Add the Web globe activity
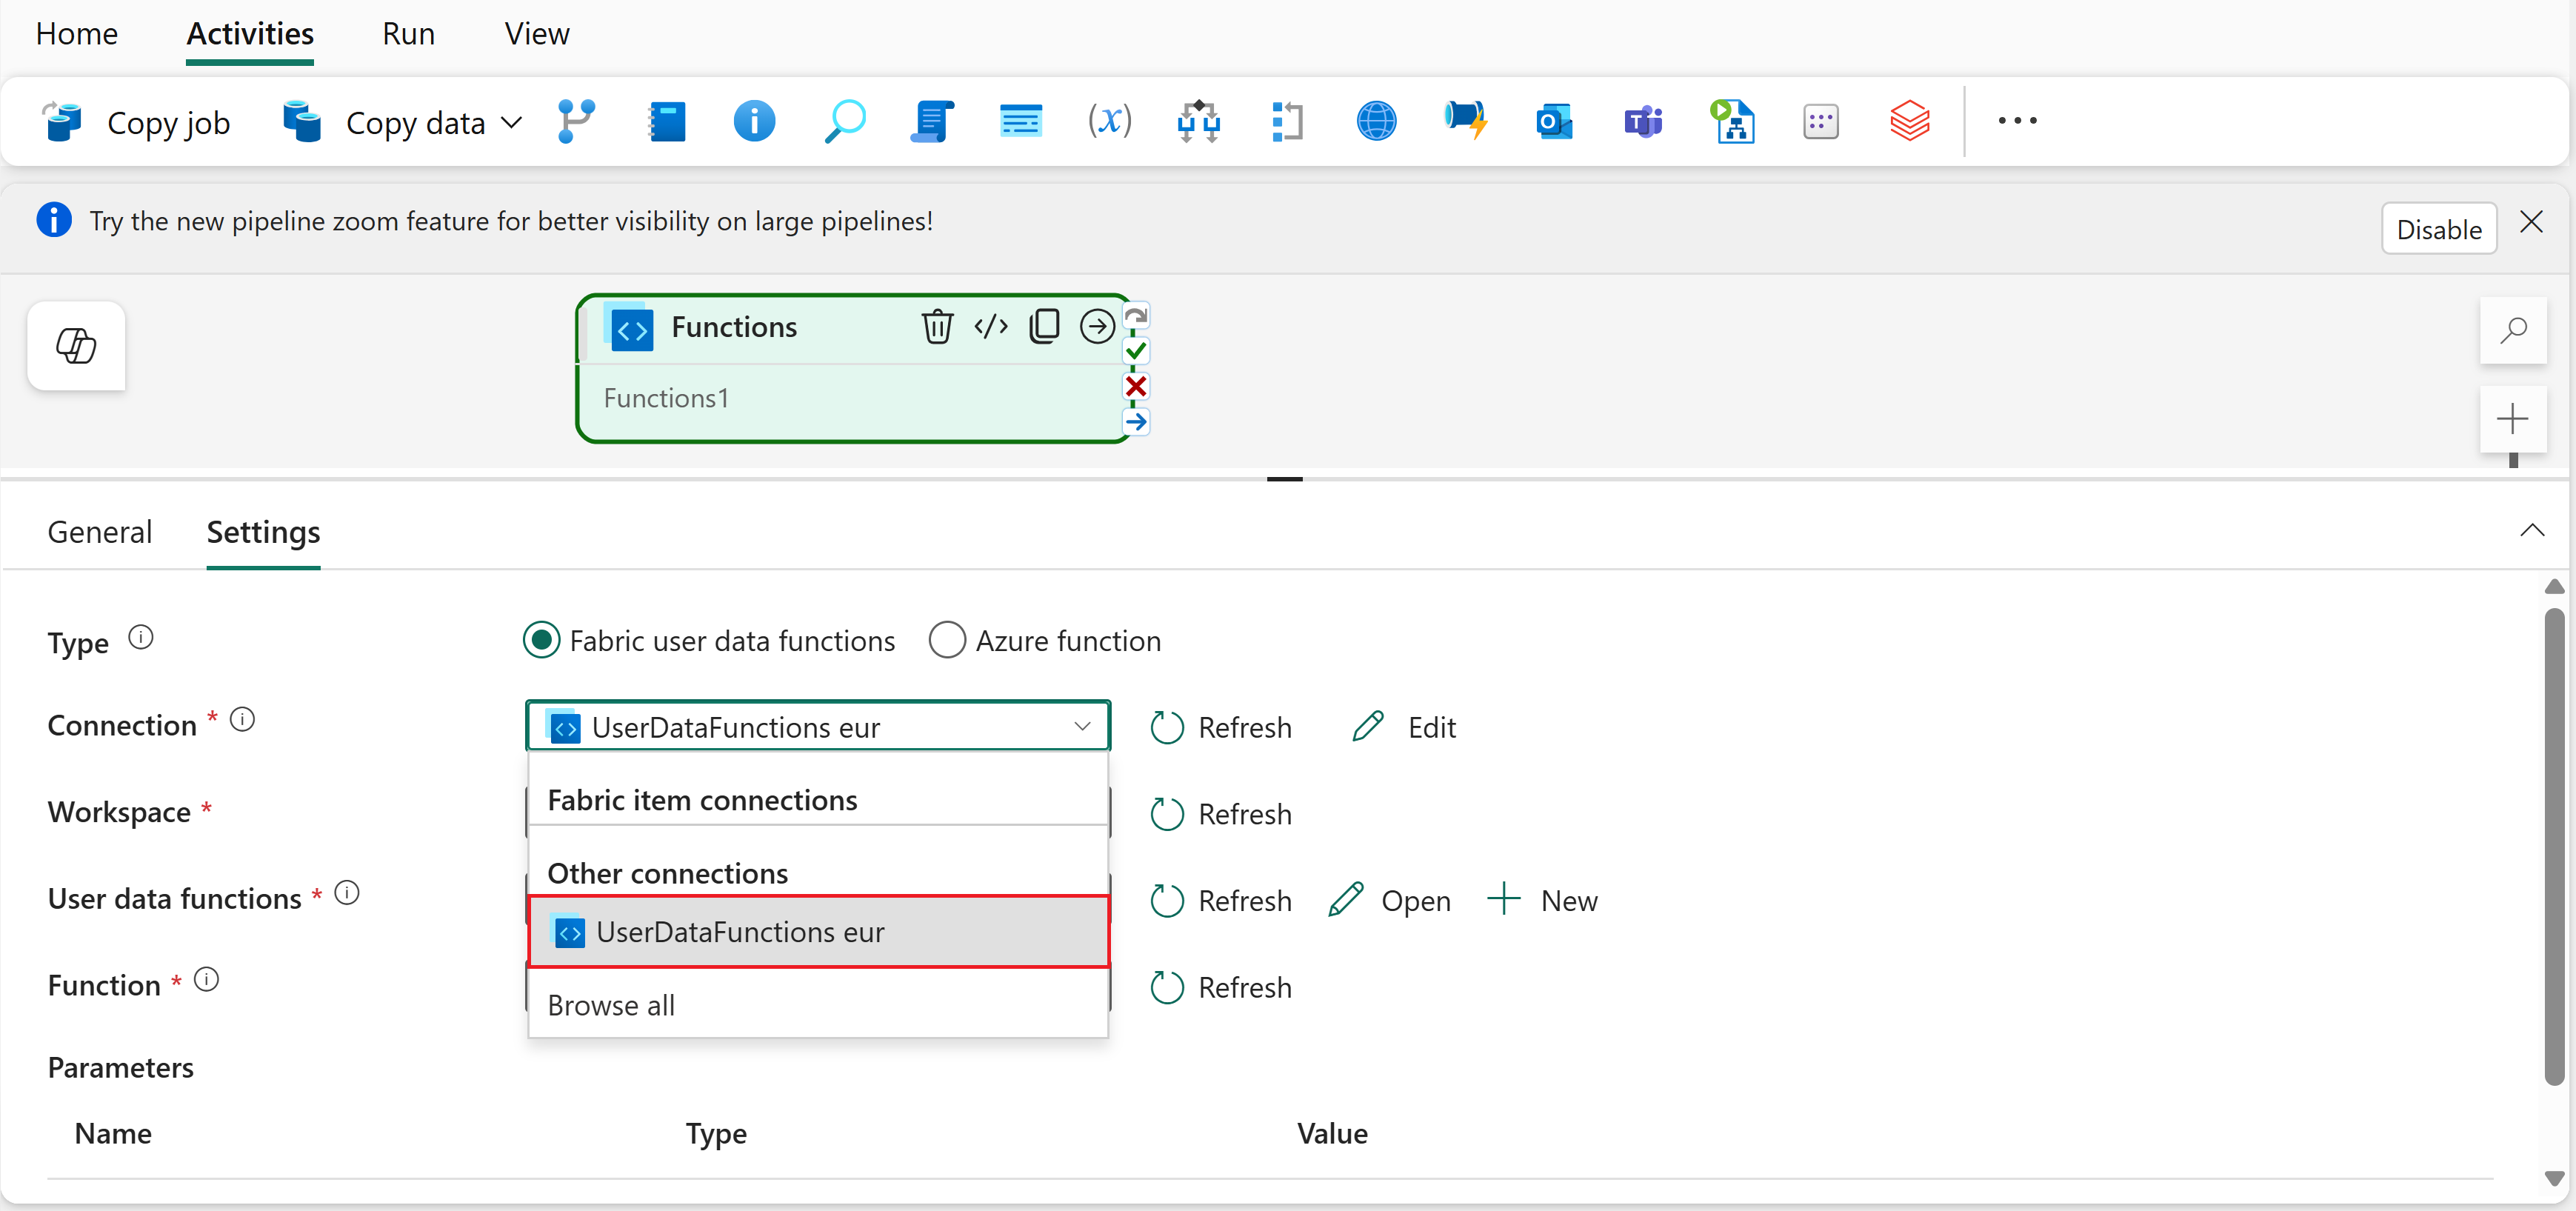Screen dimensions: 2576x1211 coord(1376,122)
